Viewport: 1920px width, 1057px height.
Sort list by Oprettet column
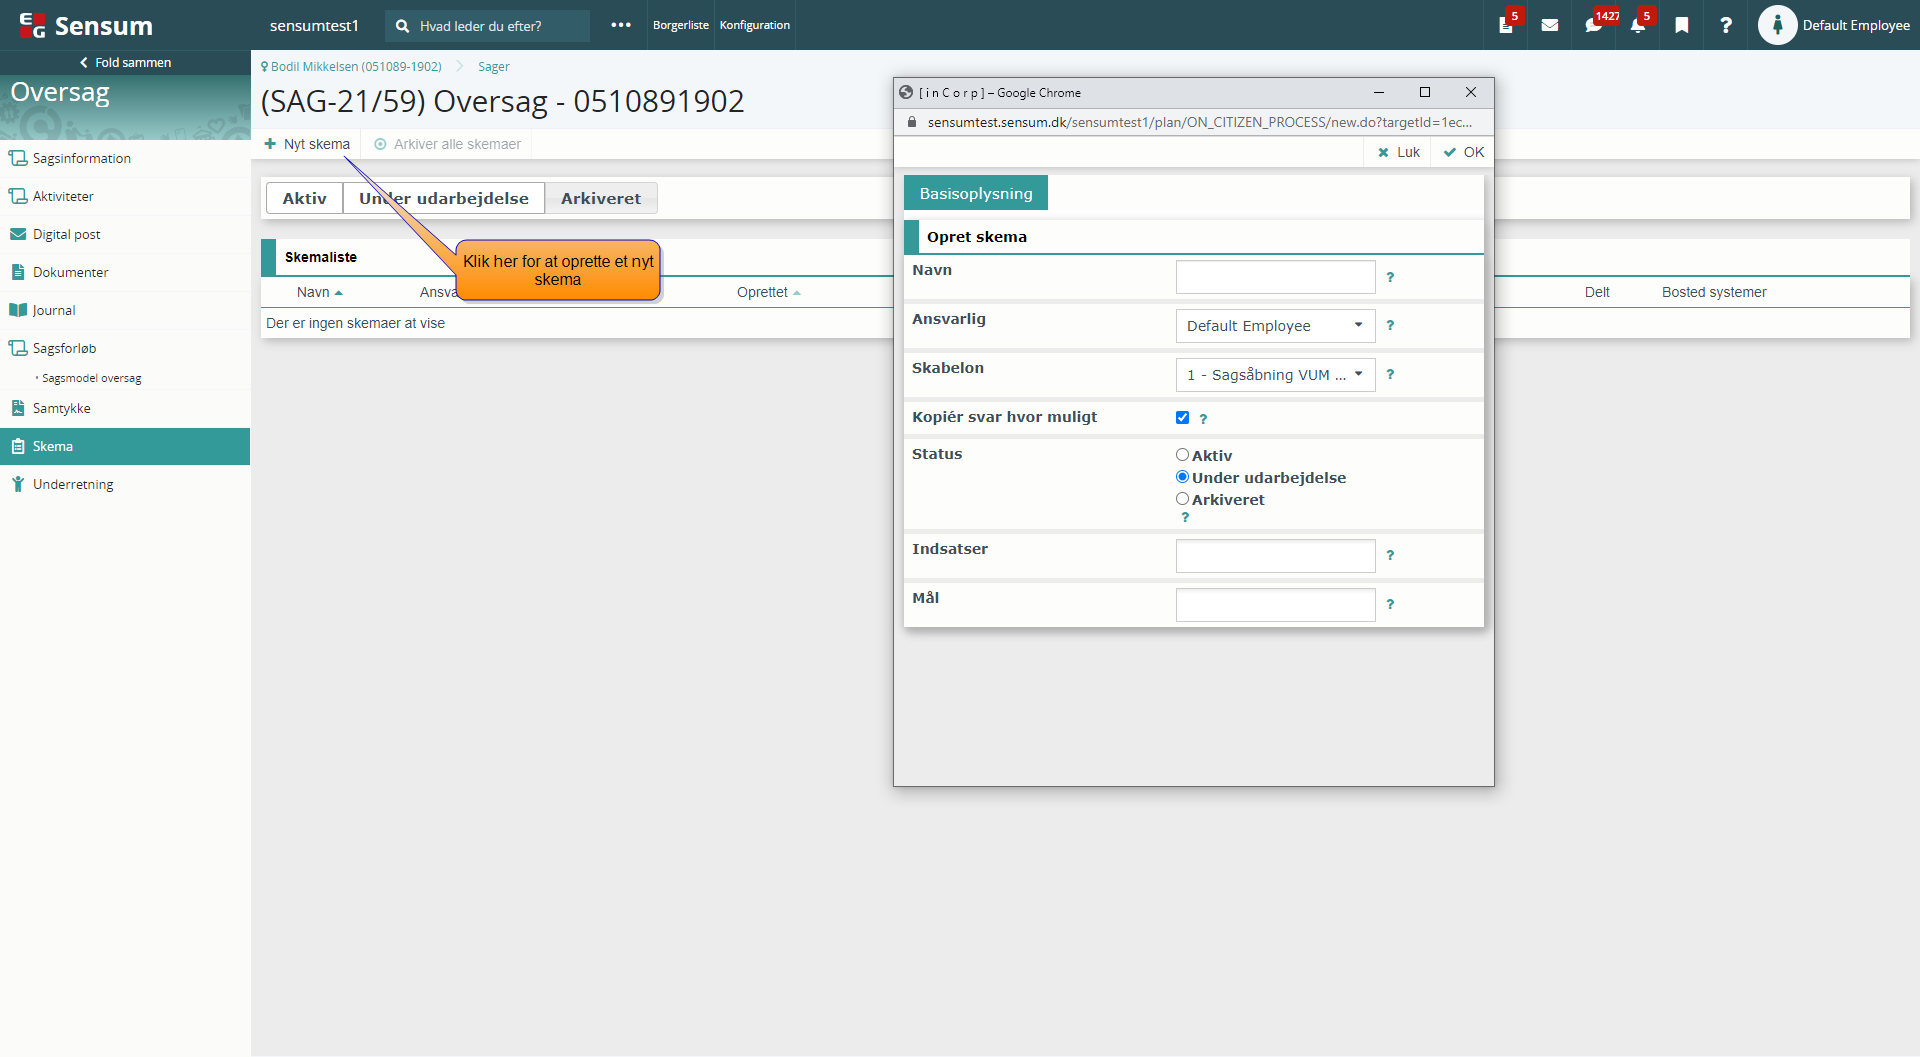(768, 292)
